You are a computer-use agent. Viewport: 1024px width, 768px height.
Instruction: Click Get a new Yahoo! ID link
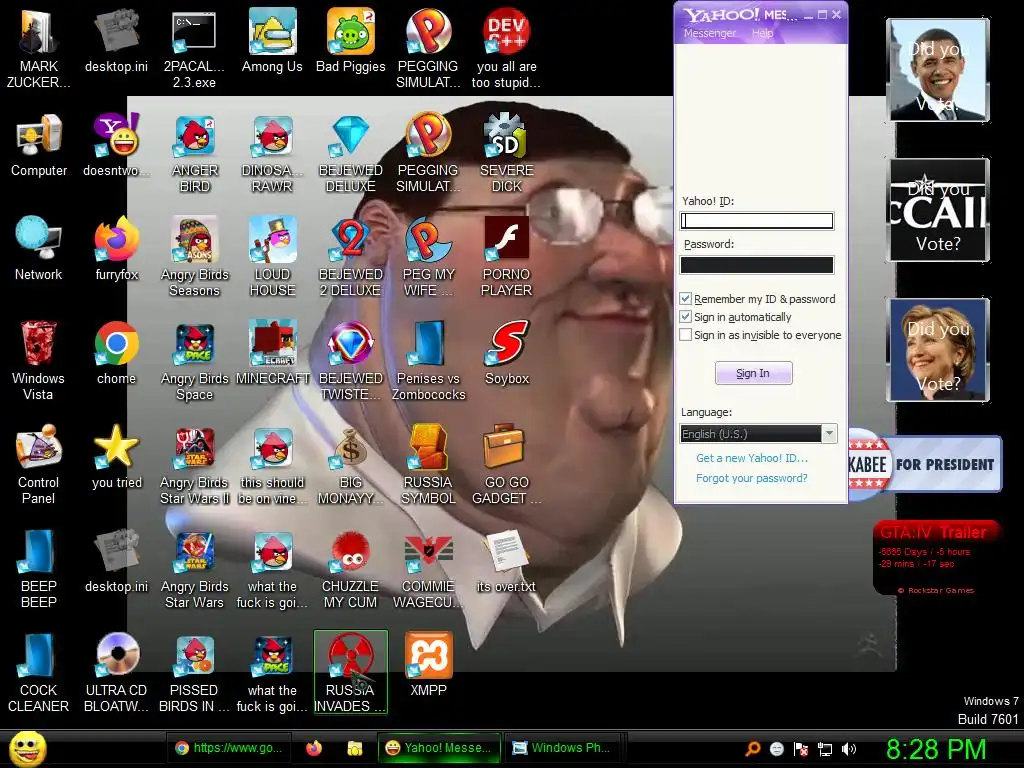752,458
